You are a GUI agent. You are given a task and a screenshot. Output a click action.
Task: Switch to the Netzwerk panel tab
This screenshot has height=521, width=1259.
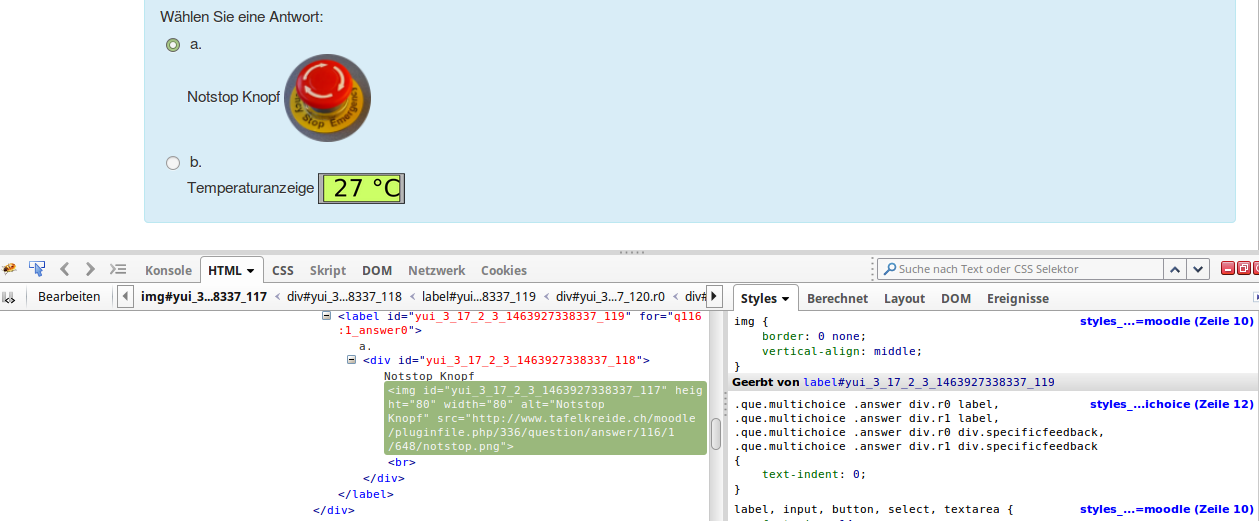click(x=436, y=270)
